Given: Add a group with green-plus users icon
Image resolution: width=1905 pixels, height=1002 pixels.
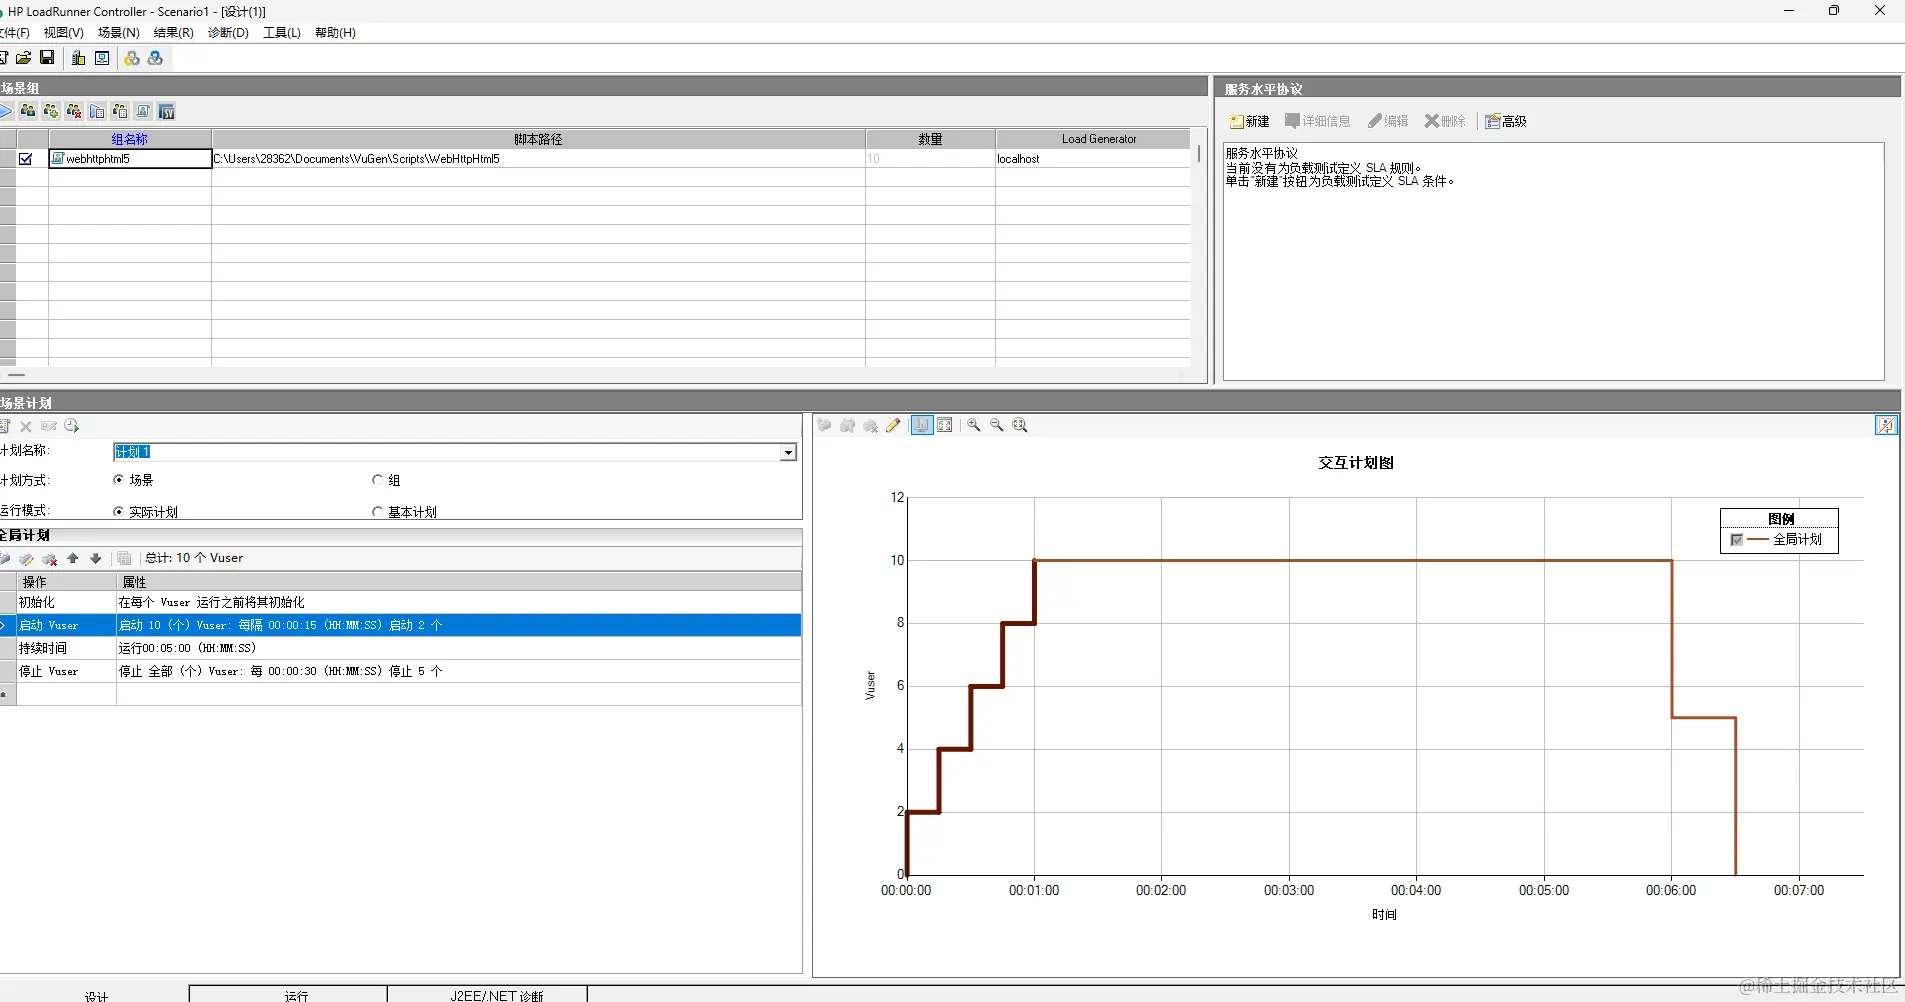Looking at the screenshot, I should (x=51, y=111).
